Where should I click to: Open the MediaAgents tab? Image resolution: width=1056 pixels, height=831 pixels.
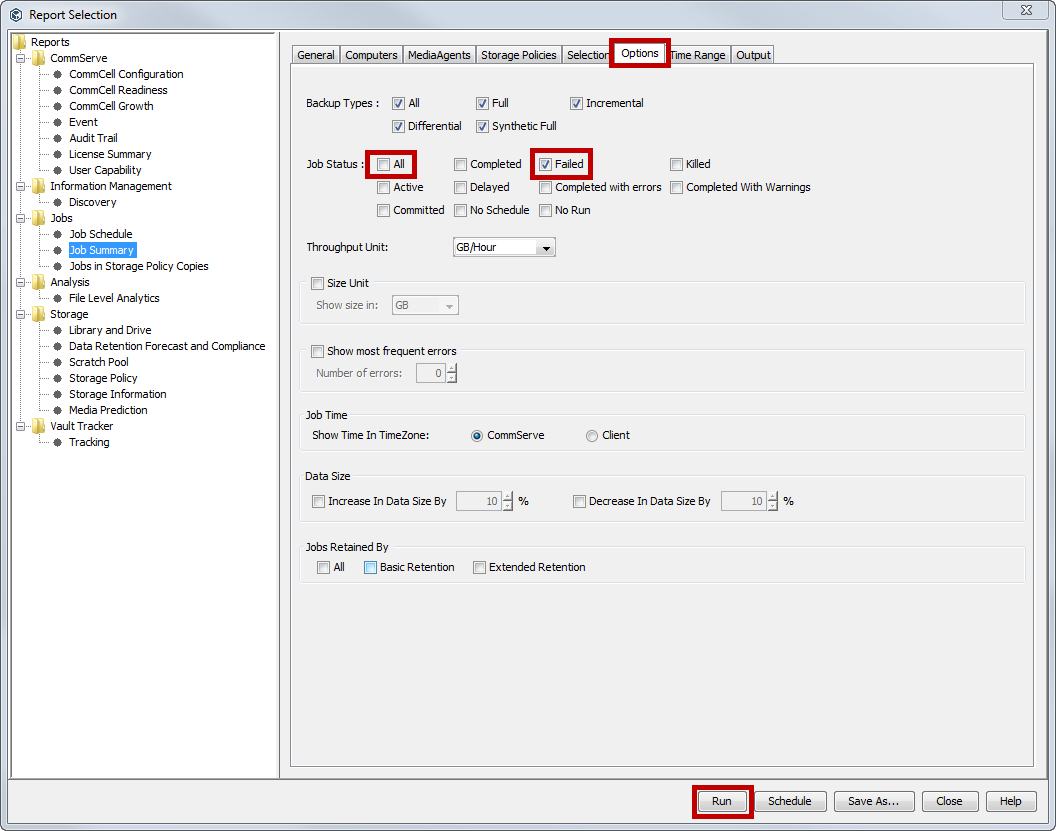tap(439, 55)
